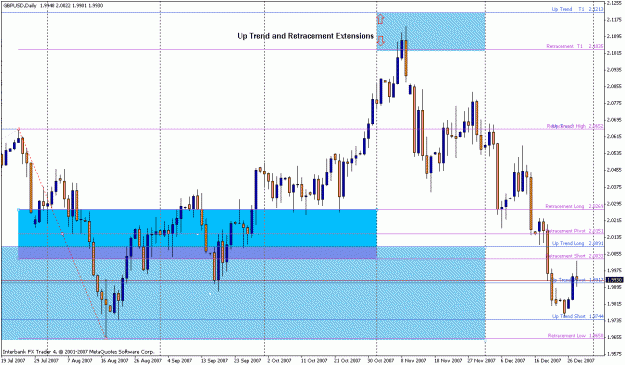
Task: Click the 'Retracement Short' level label
Action: (574, 256)
